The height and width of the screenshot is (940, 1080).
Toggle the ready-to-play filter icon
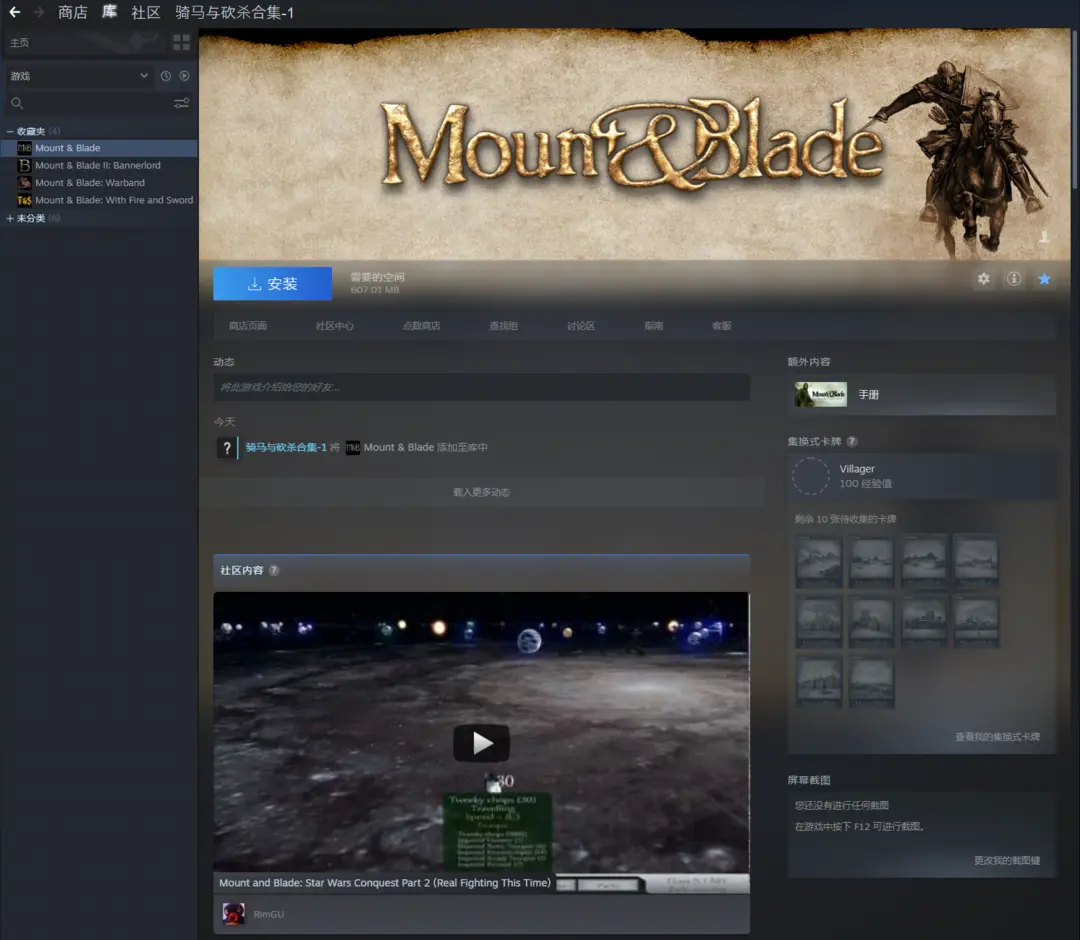(185, 76)
